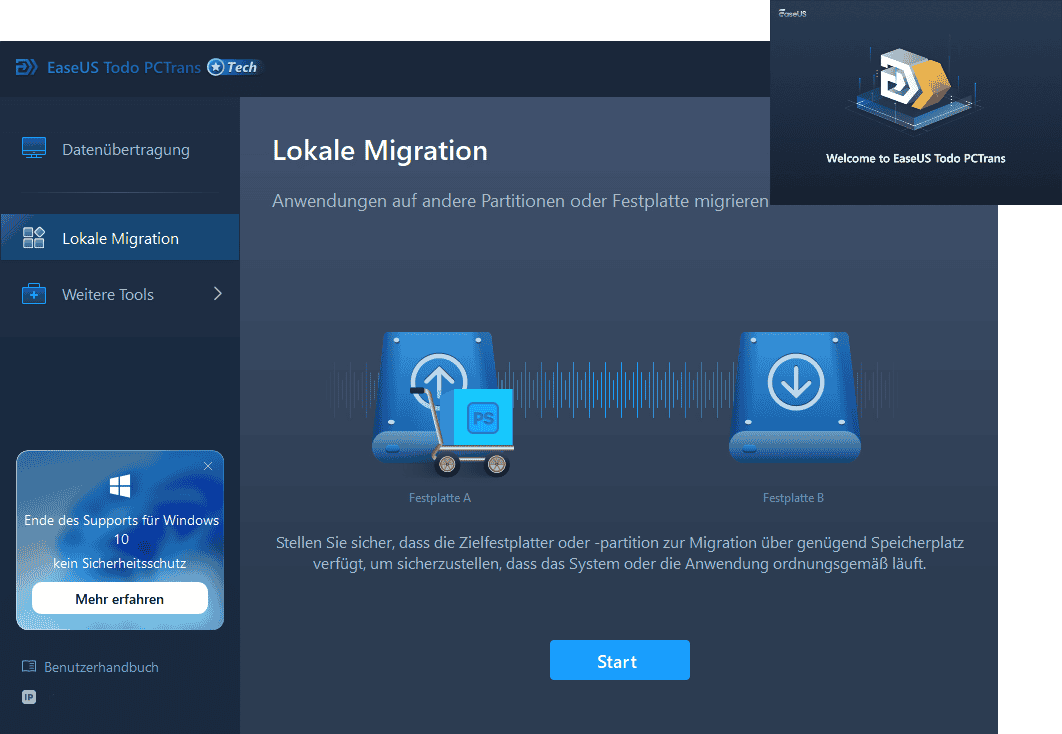Click the Tech edition badge
Image resolution: width=1062 pixels, height=734 pixels.
click(234, 67)
